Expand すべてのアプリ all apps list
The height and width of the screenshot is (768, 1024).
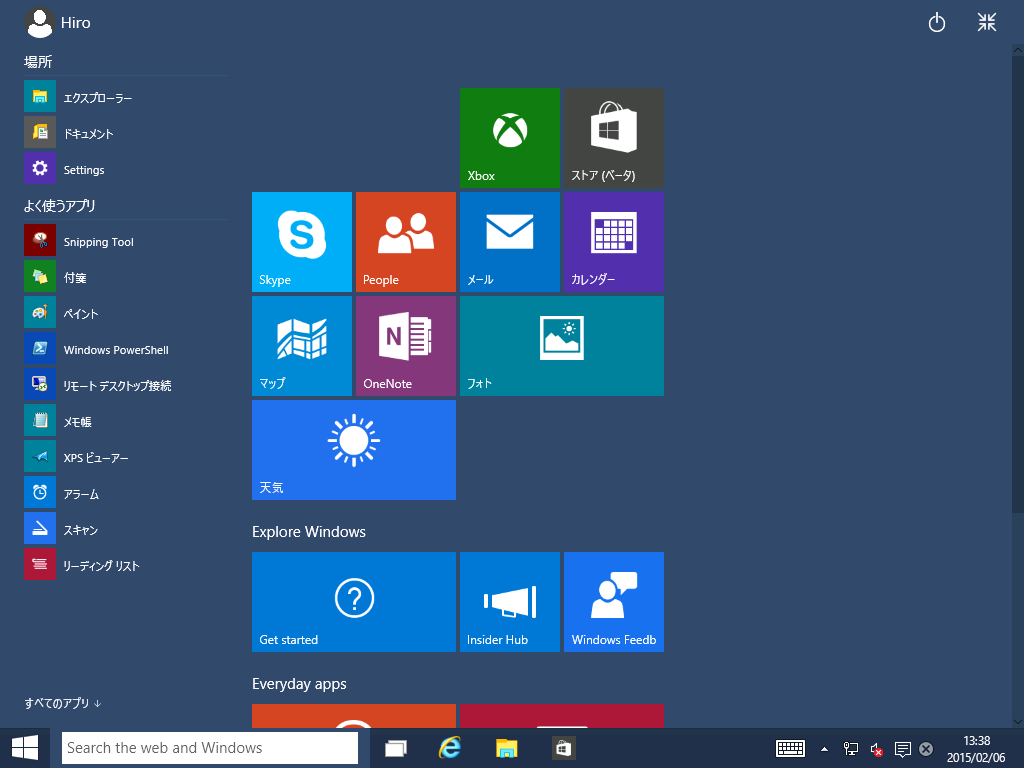tap(63, 703)
